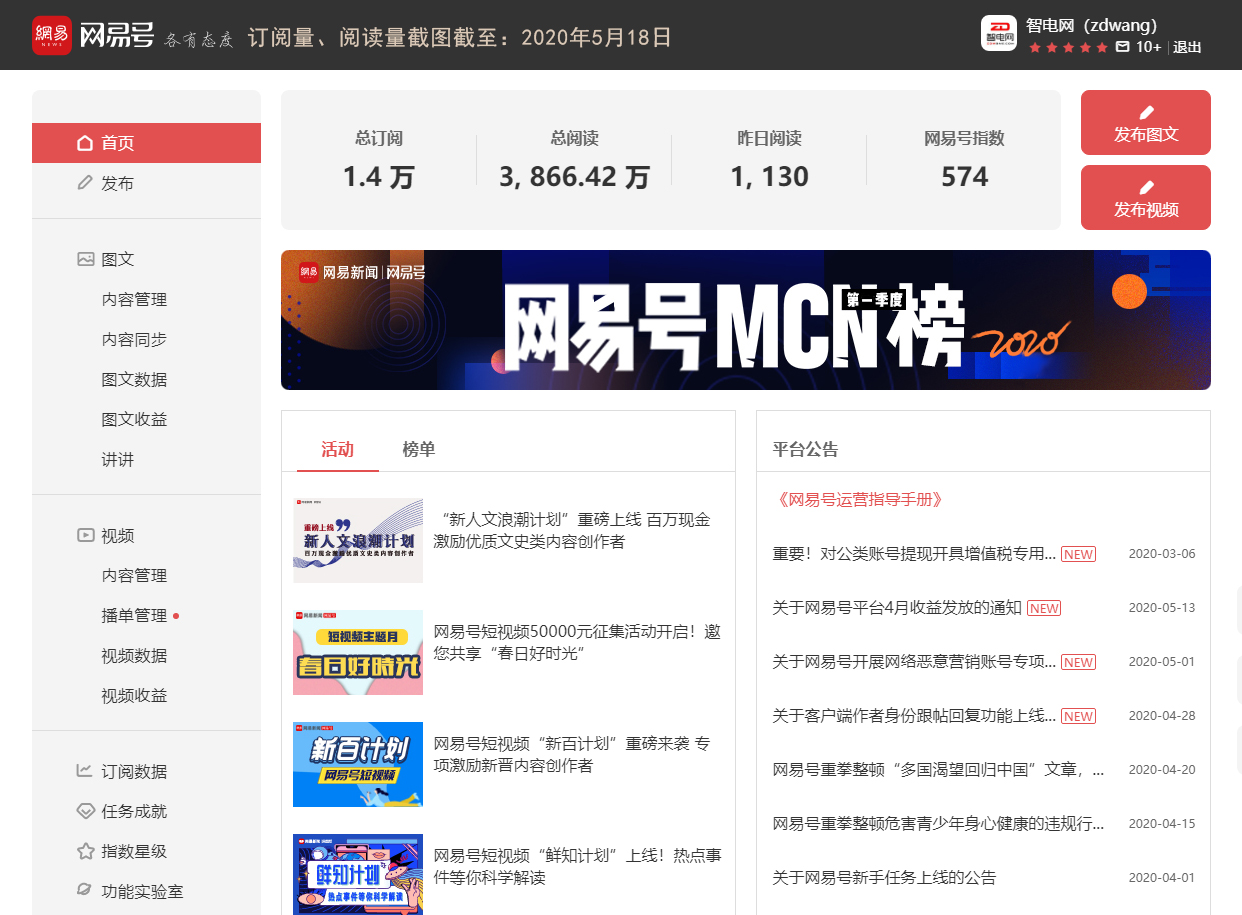Viewport: 1242px width, 915px height.
Task: Open 视频数据 in the sidebar
Action: click(x=134, y=655)
